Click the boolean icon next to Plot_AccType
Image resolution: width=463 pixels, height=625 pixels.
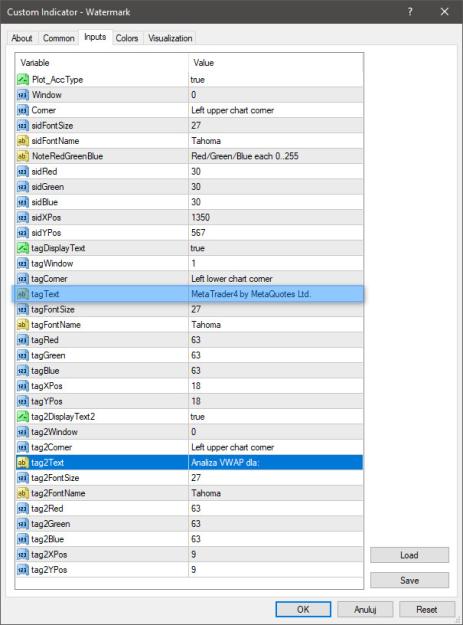(x=23, y=79)
